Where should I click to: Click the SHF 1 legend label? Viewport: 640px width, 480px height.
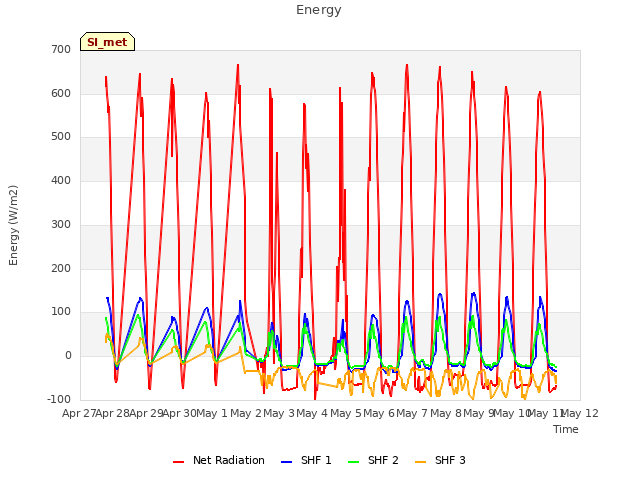click(x=316, y=460)
